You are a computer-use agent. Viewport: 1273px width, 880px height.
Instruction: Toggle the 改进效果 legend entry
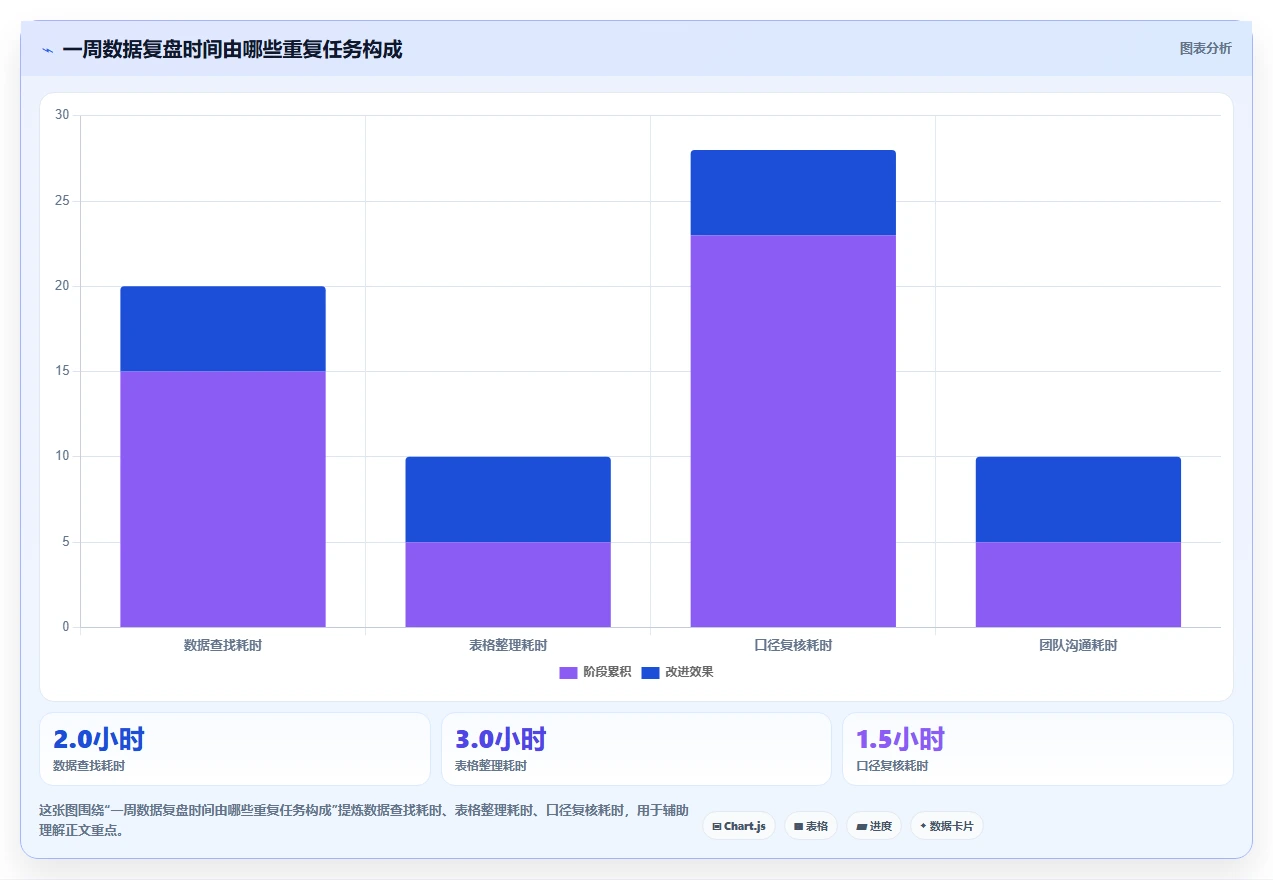click(x=677, y=672)
